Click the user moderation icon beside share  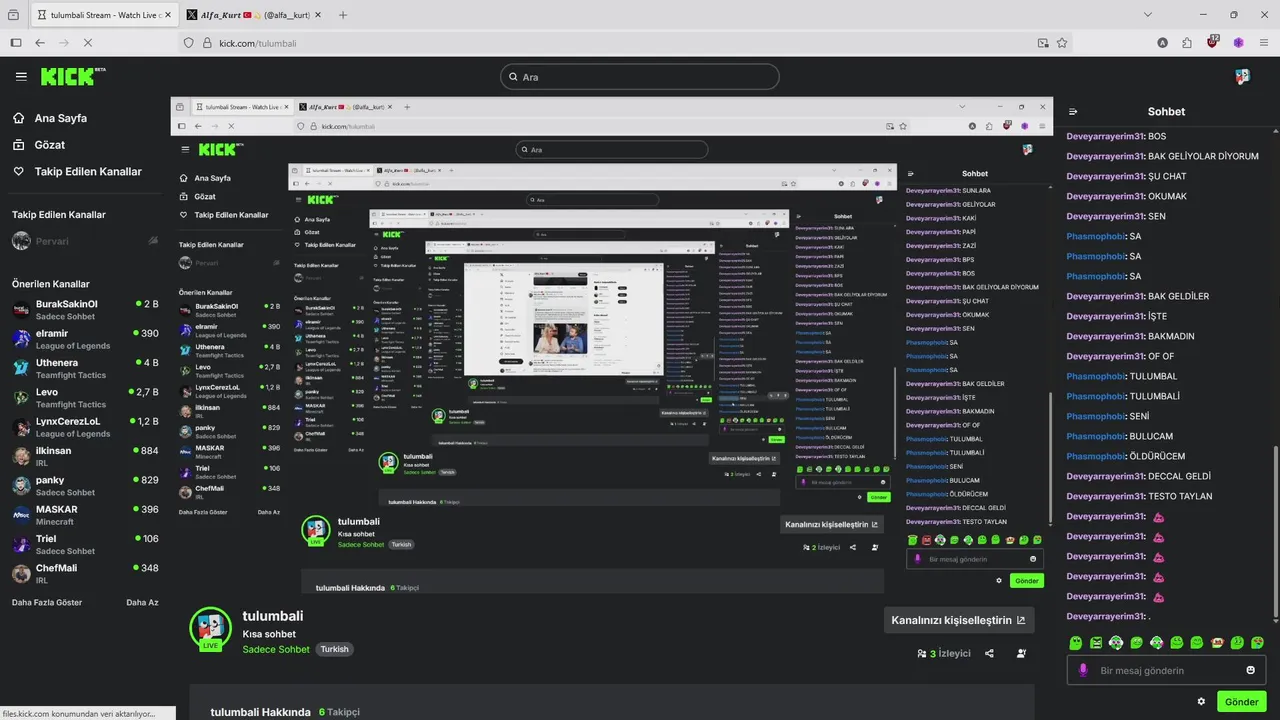[x=1021, y=653]
